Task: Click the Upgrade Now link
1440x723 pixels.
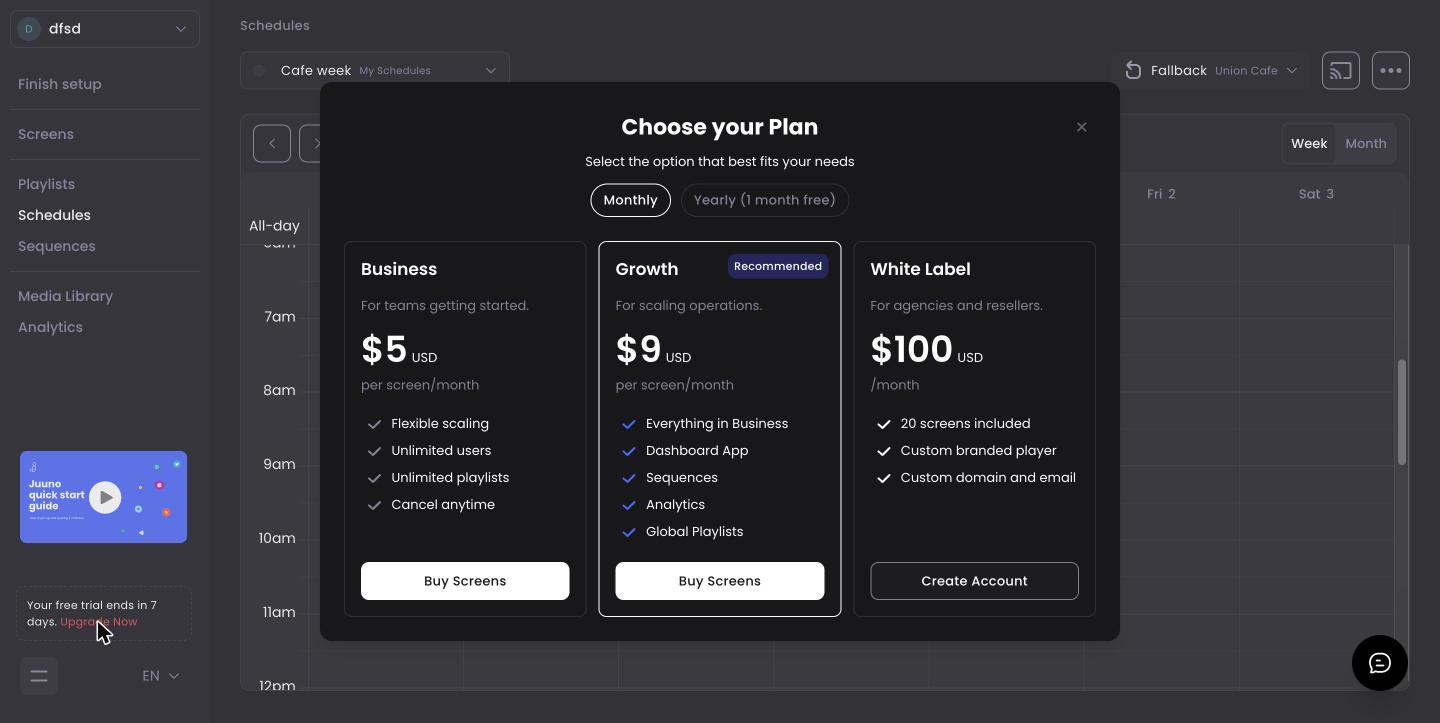Action: click(99, 622)
